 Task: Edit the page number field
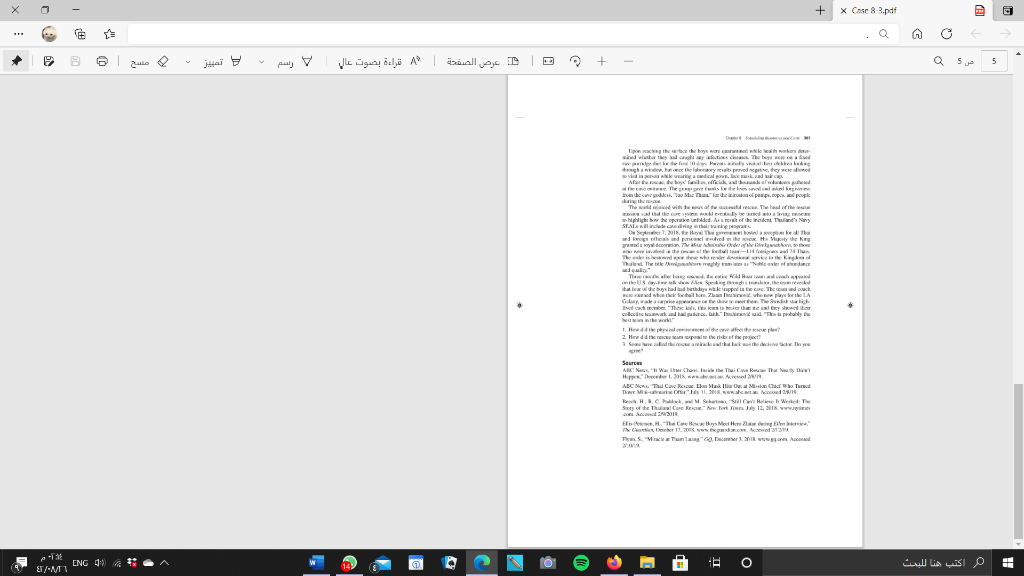[994, 61]
